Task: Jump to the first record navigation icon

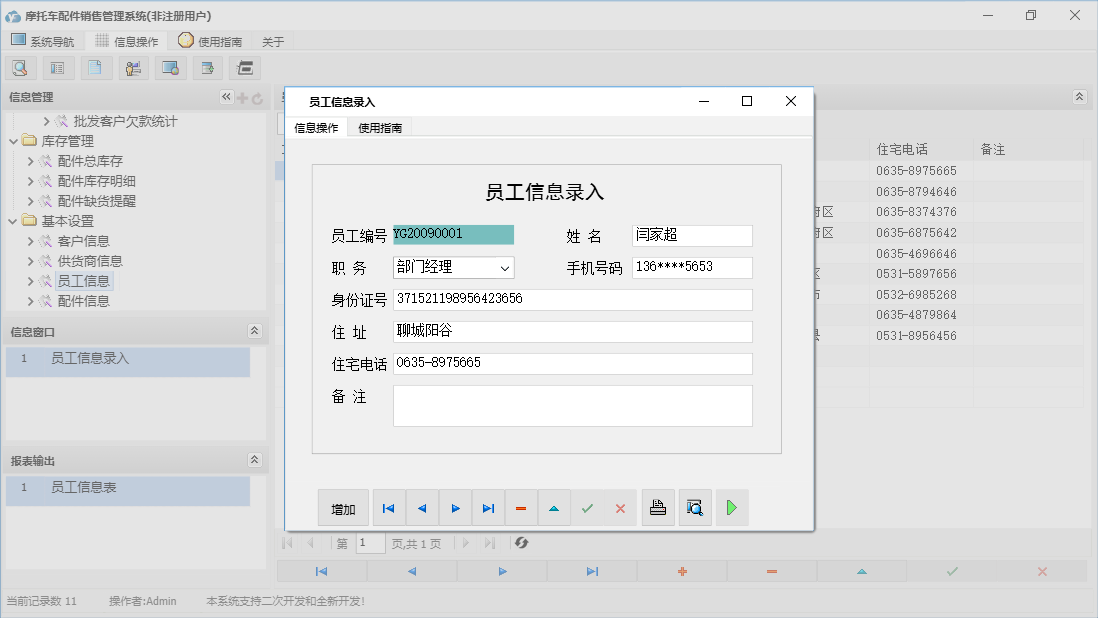Action: (388, 508)
